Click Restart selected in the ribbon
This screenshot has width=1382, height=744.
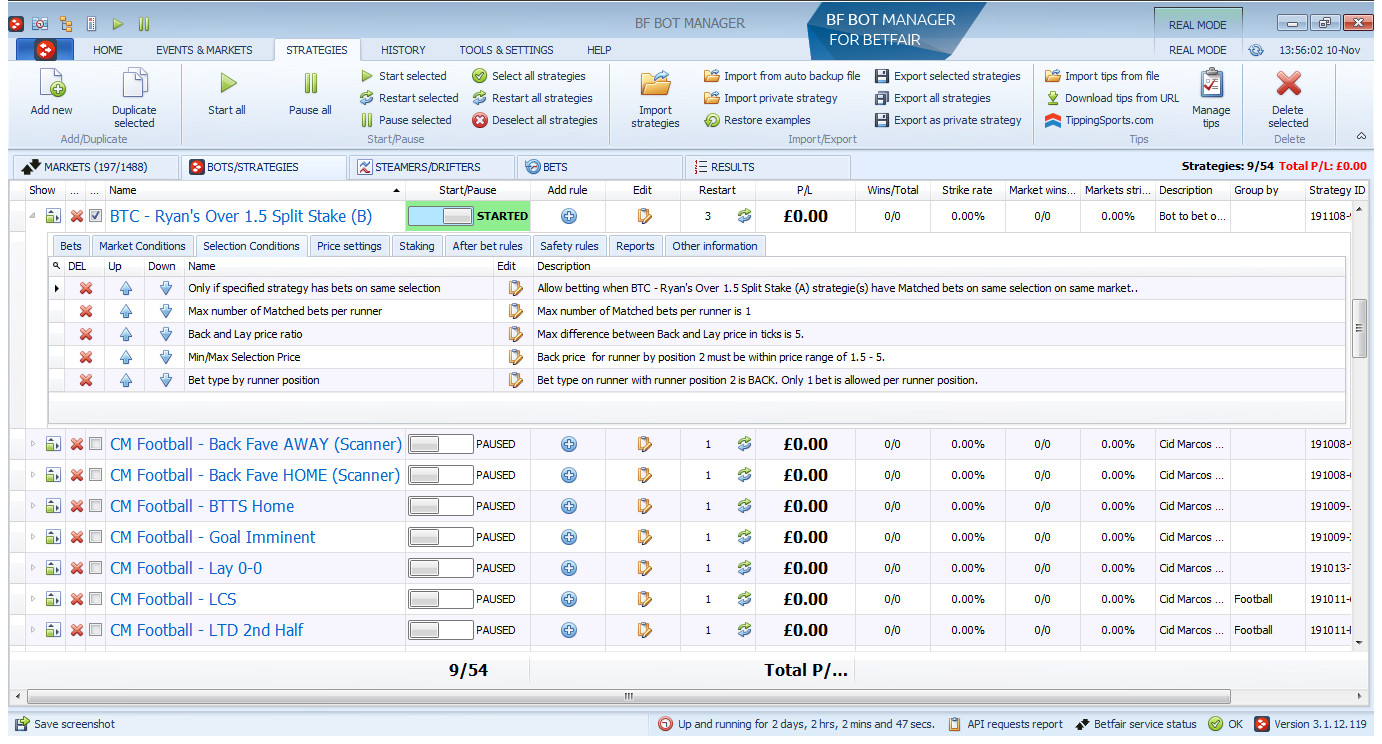[409, 98]
